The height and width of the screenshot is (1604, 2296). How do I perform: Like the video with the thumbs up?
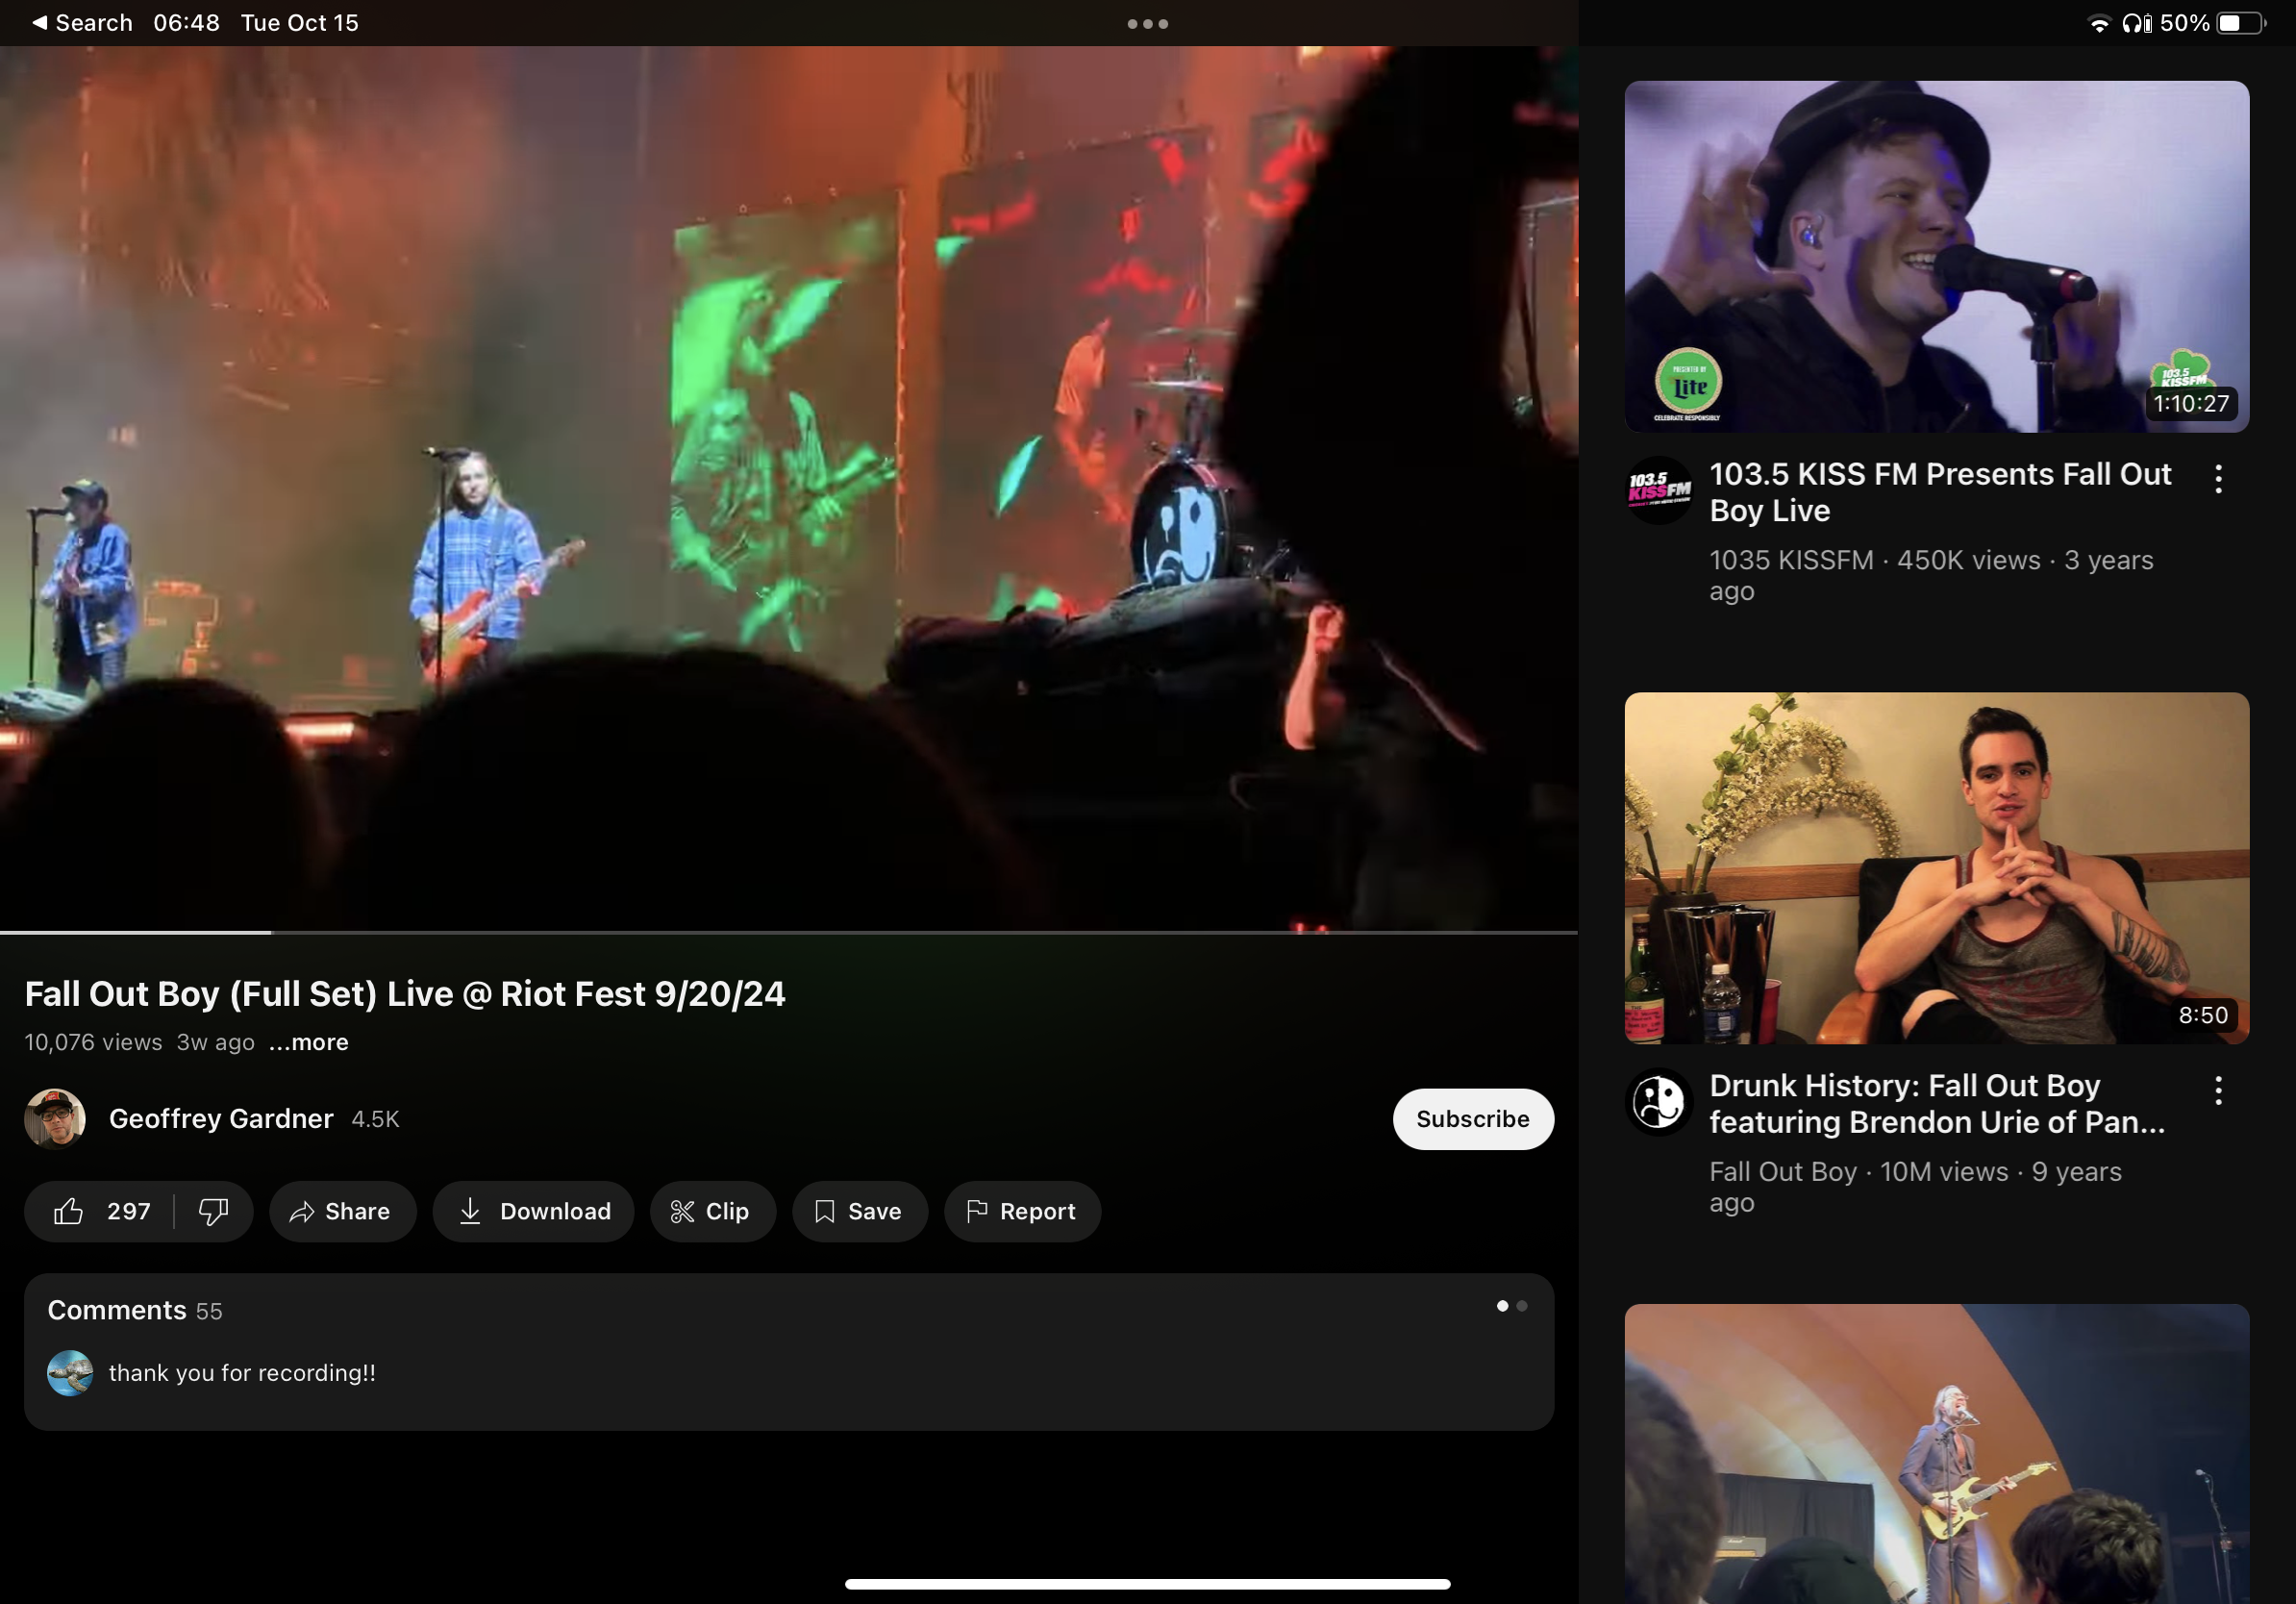pos(69,1211)
